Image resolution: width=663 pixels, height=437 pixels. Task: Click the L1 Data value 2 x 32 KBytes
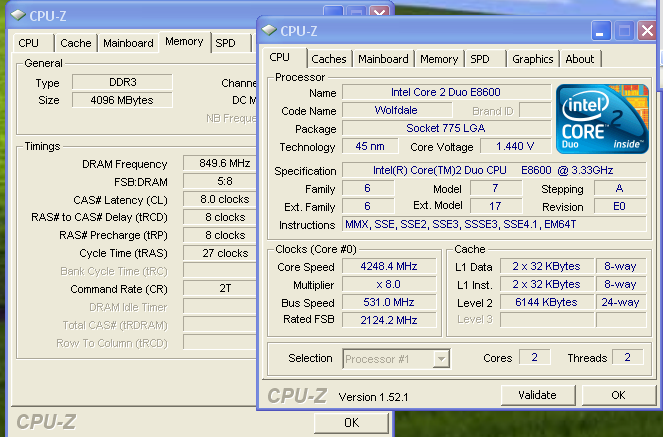click(x=547, y=266)
